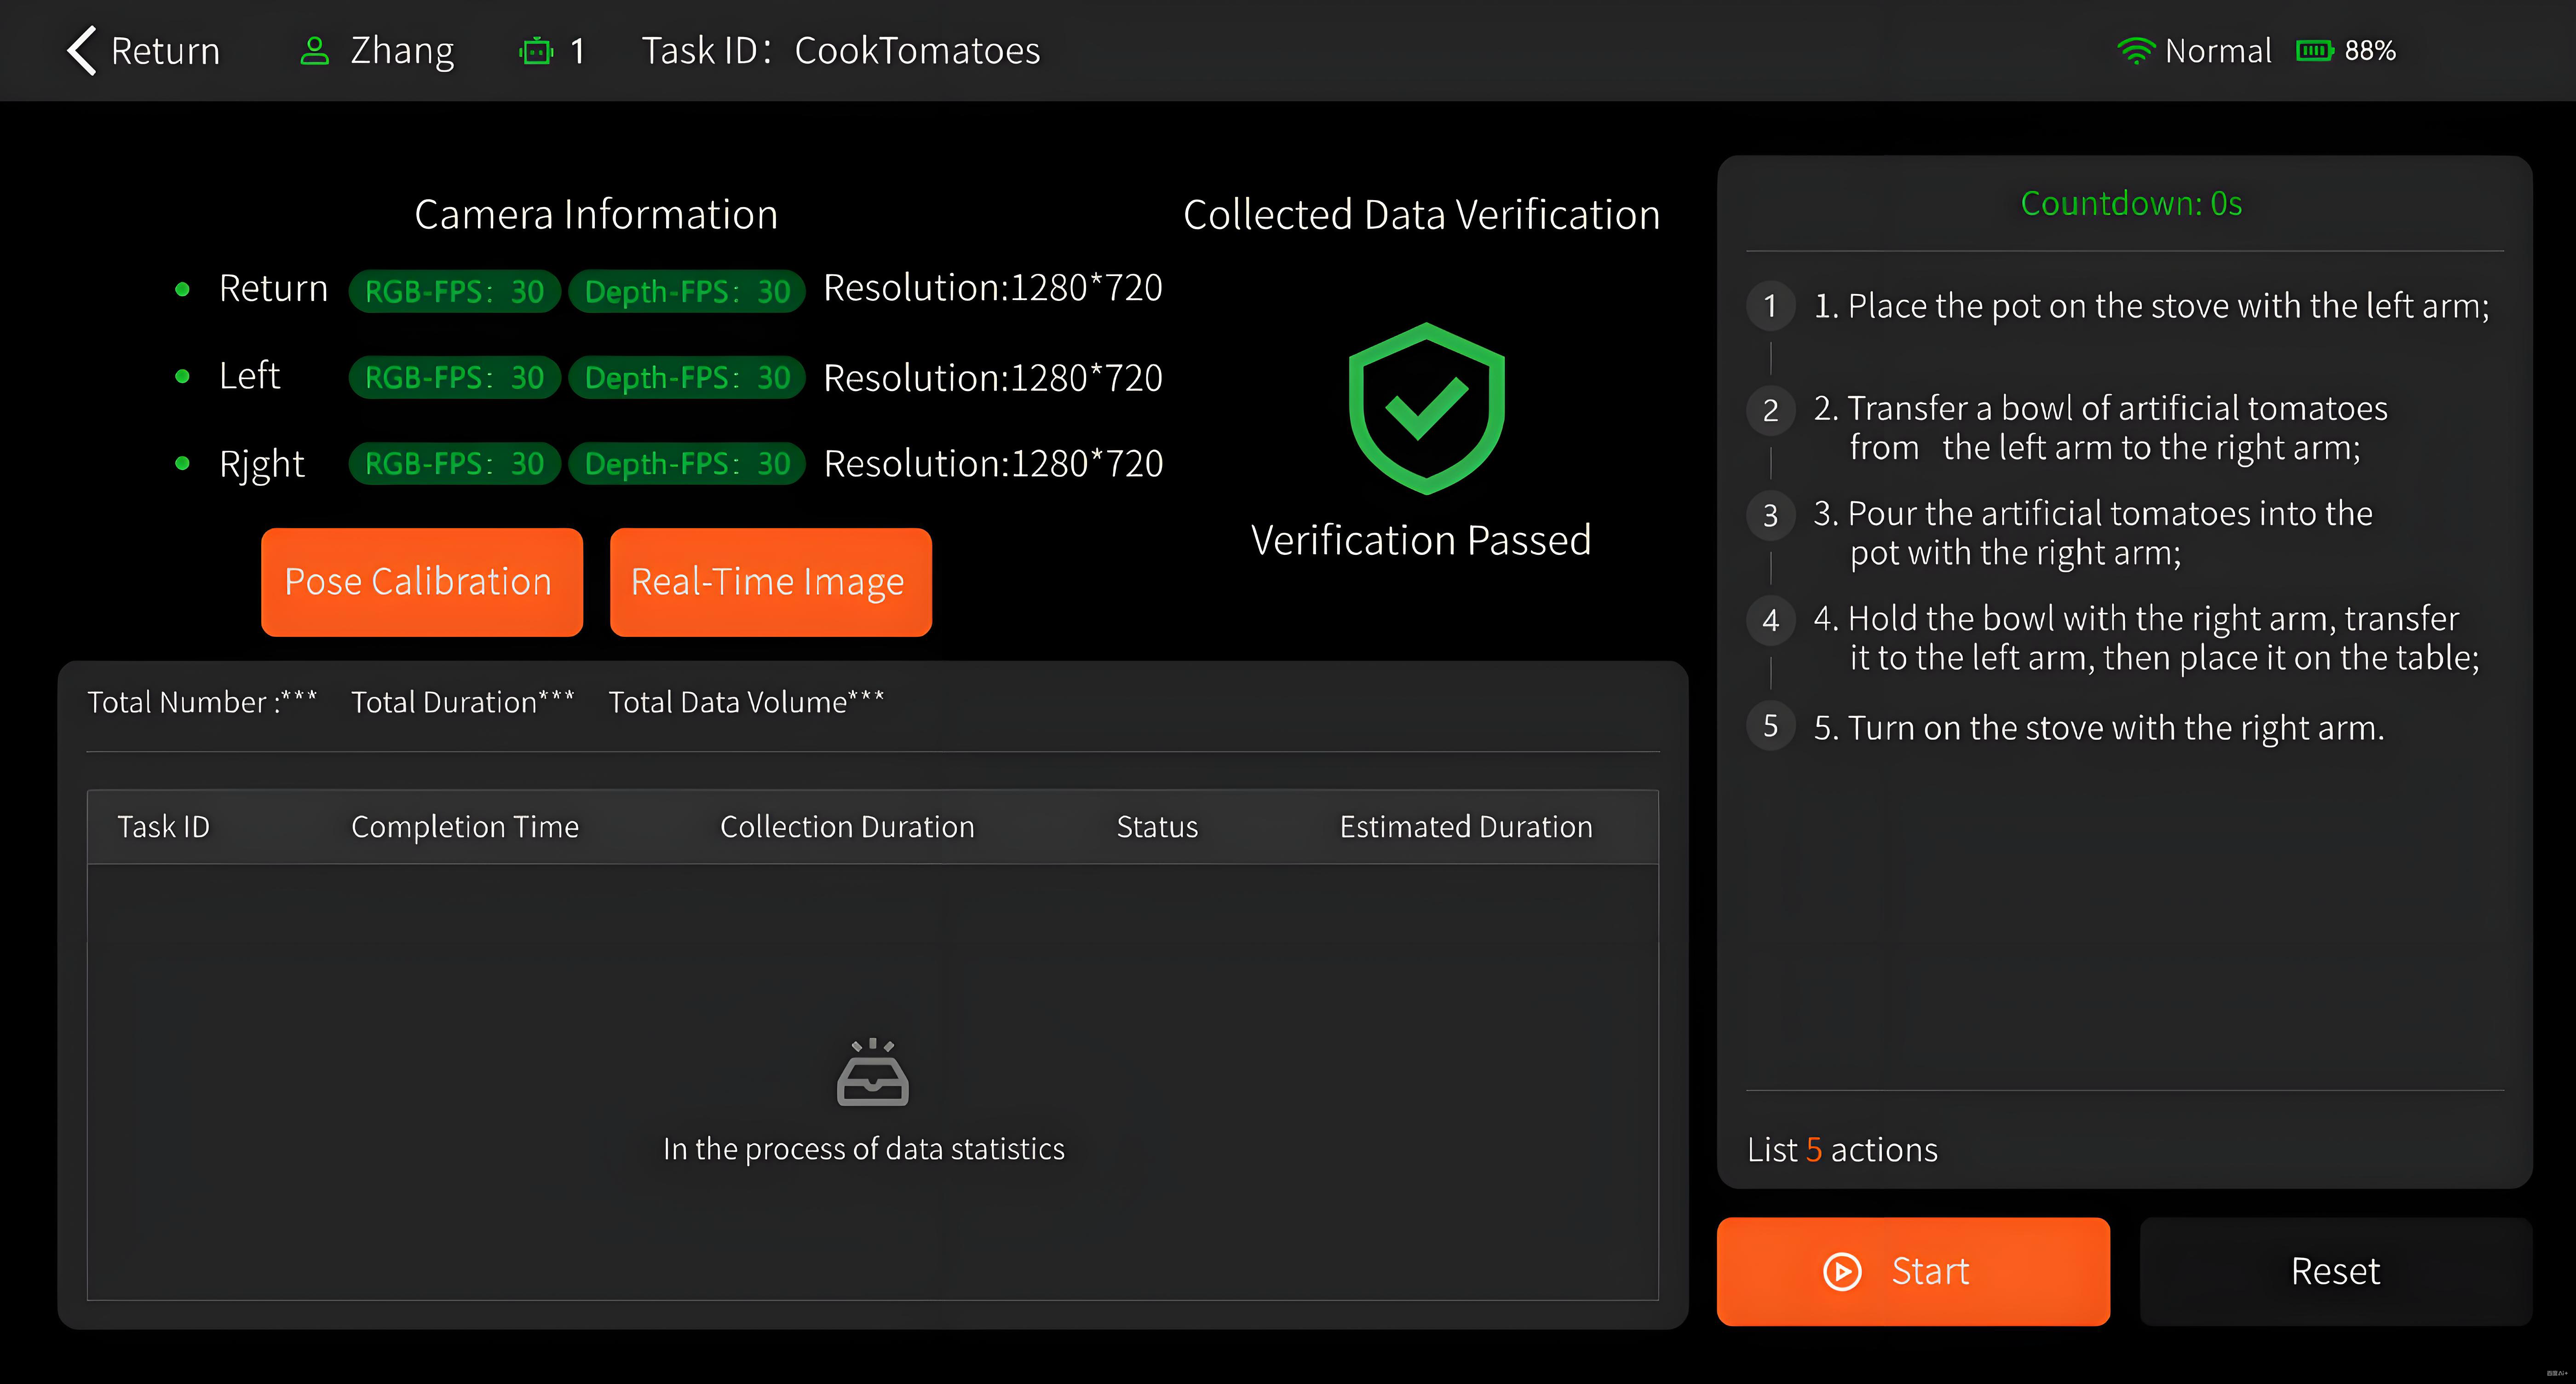Click Return camera RGB-FPS badge
The width and height of the screenshot is (2576, 1384).
click(454, 291)
